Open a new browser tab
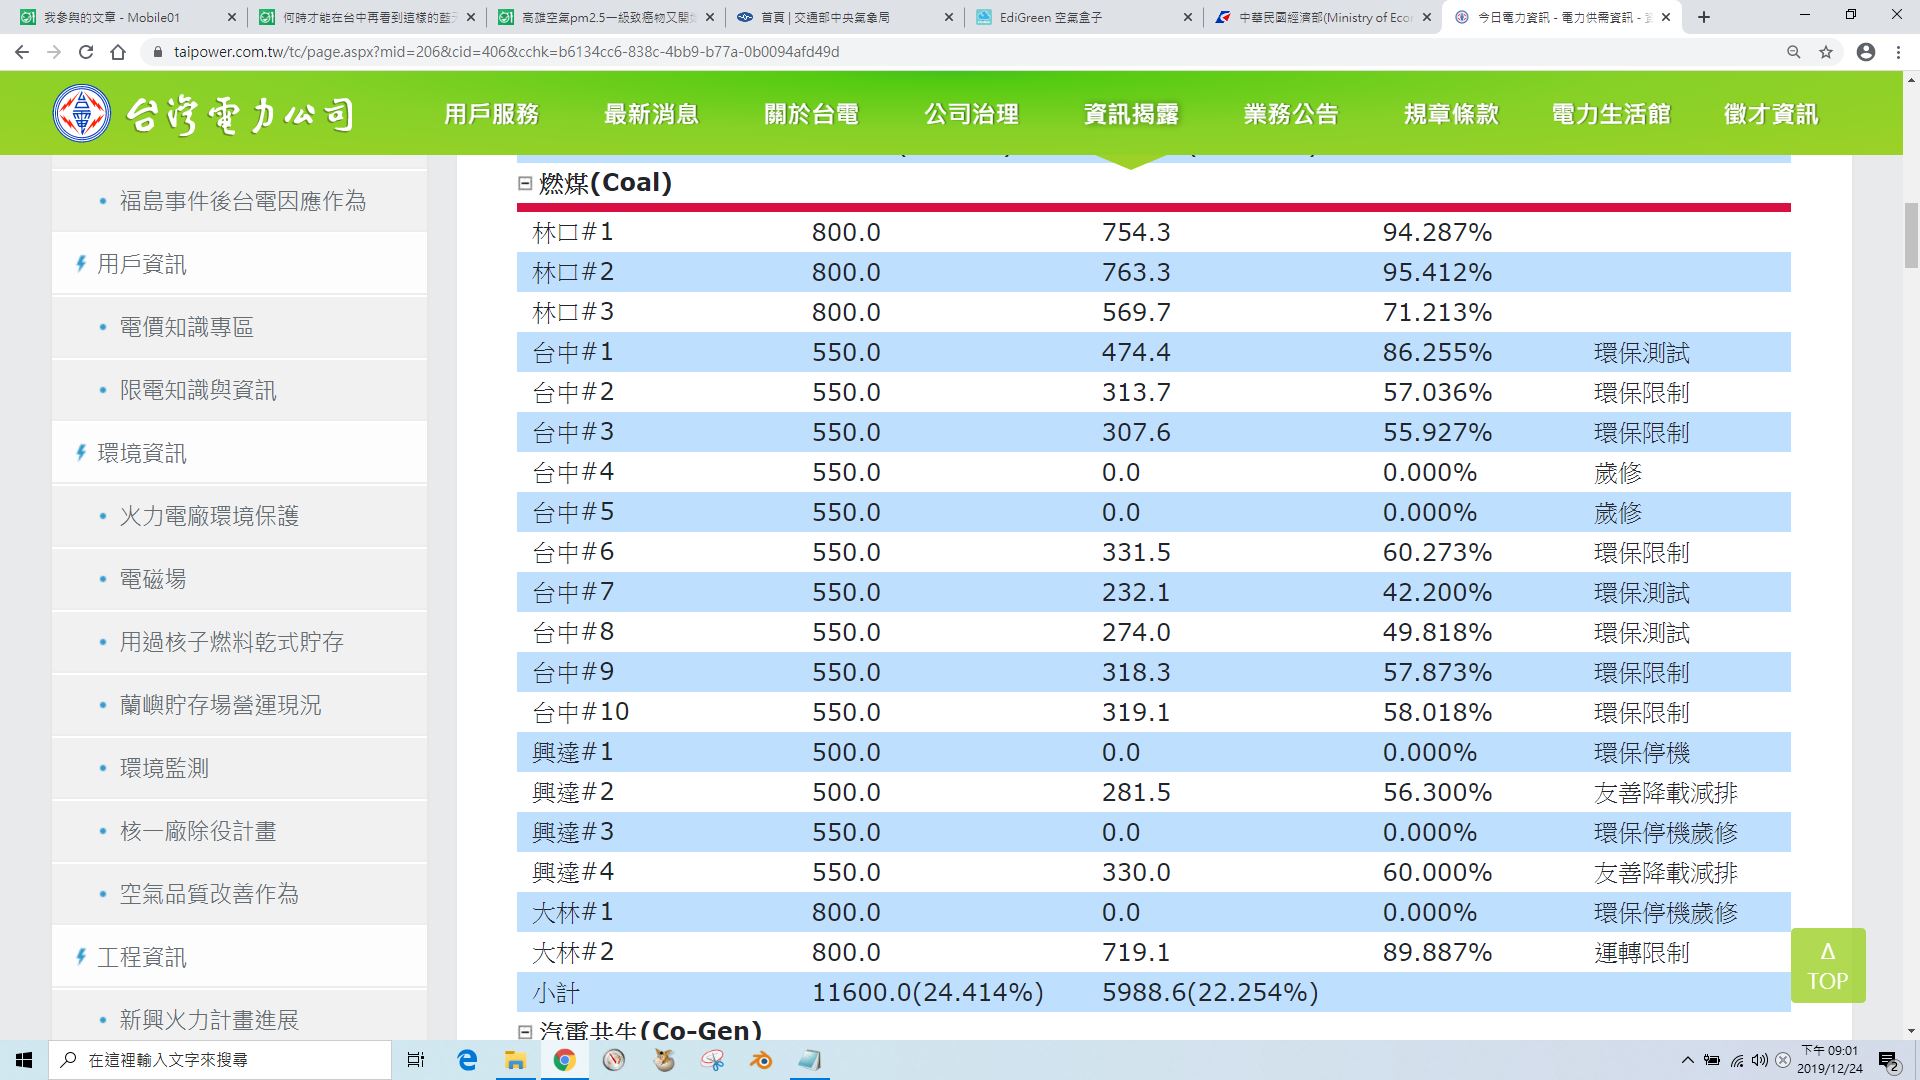The height and width of the screenshot is (1080, 1920). [x=1704, y=17]
